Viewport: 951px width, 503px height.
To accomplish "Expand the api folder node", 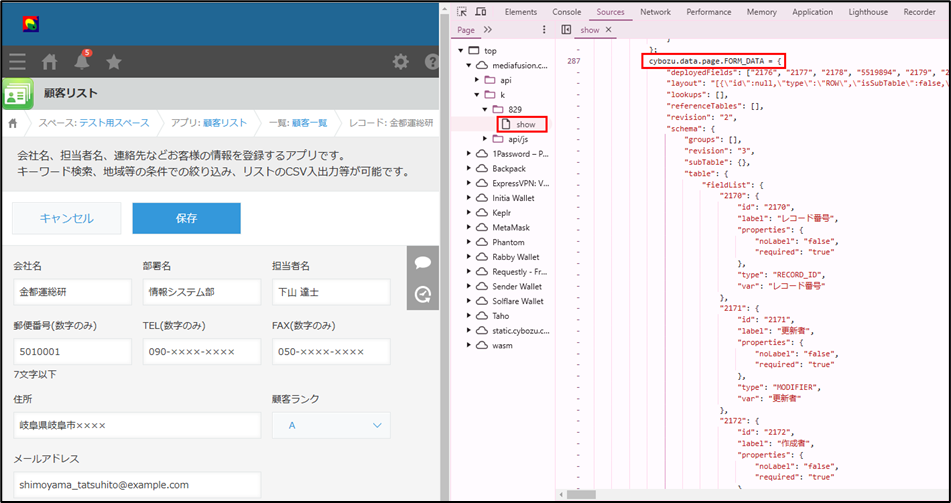I will pyautogui.click(x=478, y=79).
